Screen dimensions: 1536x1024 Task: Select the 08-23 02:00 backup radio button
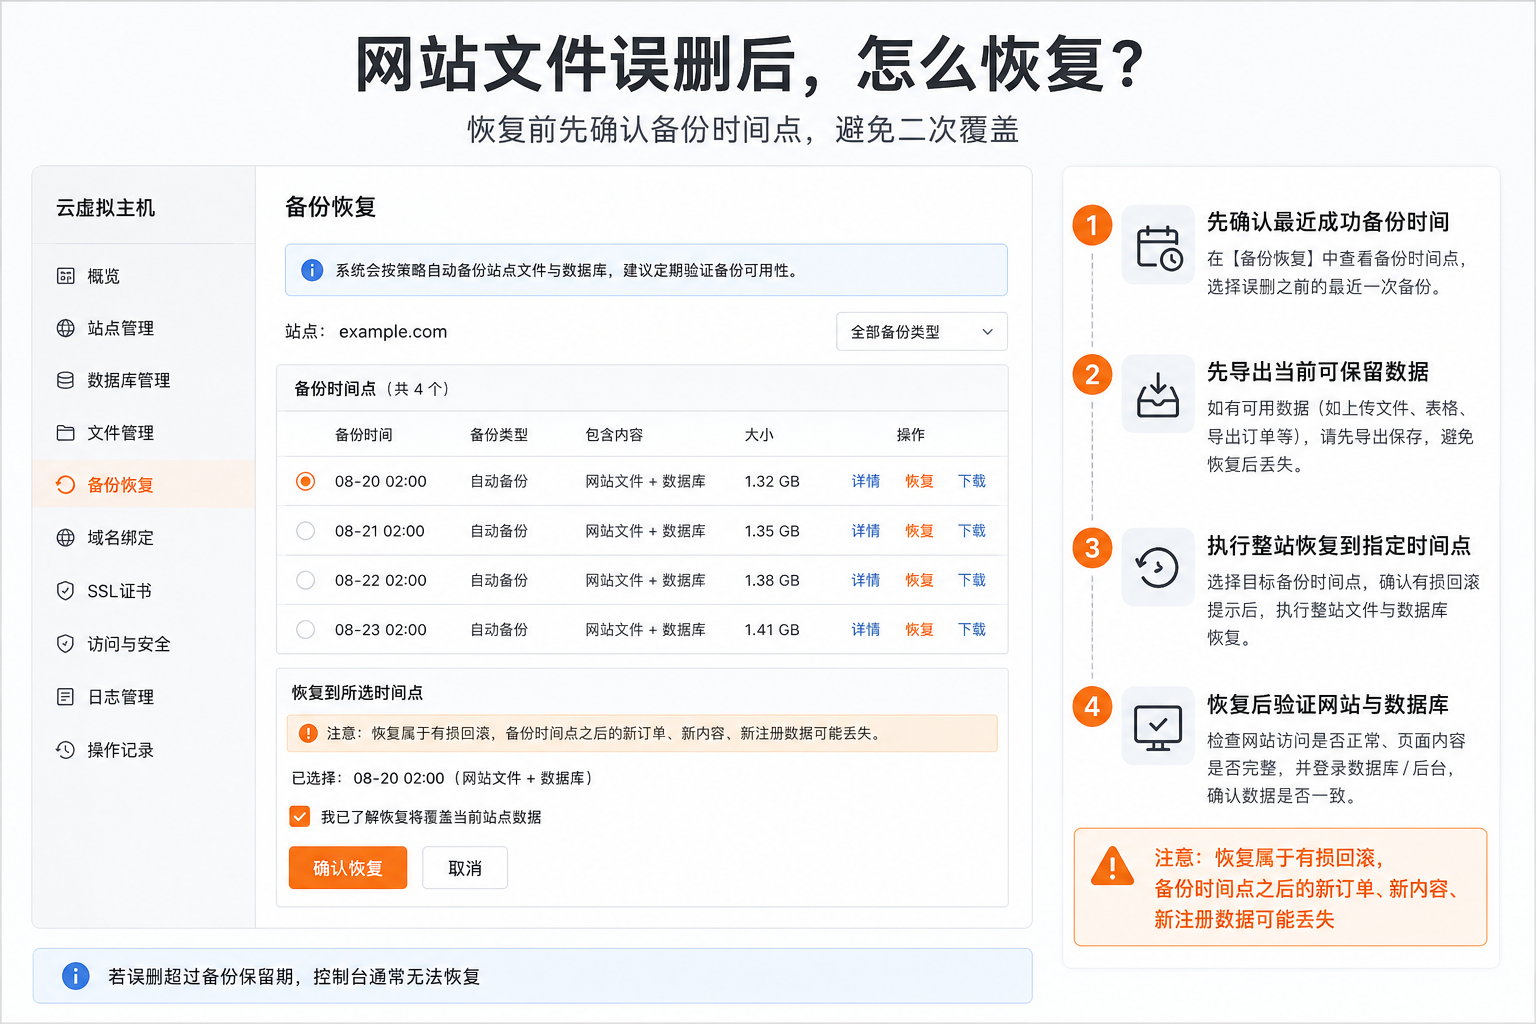(x=306, y=630)
